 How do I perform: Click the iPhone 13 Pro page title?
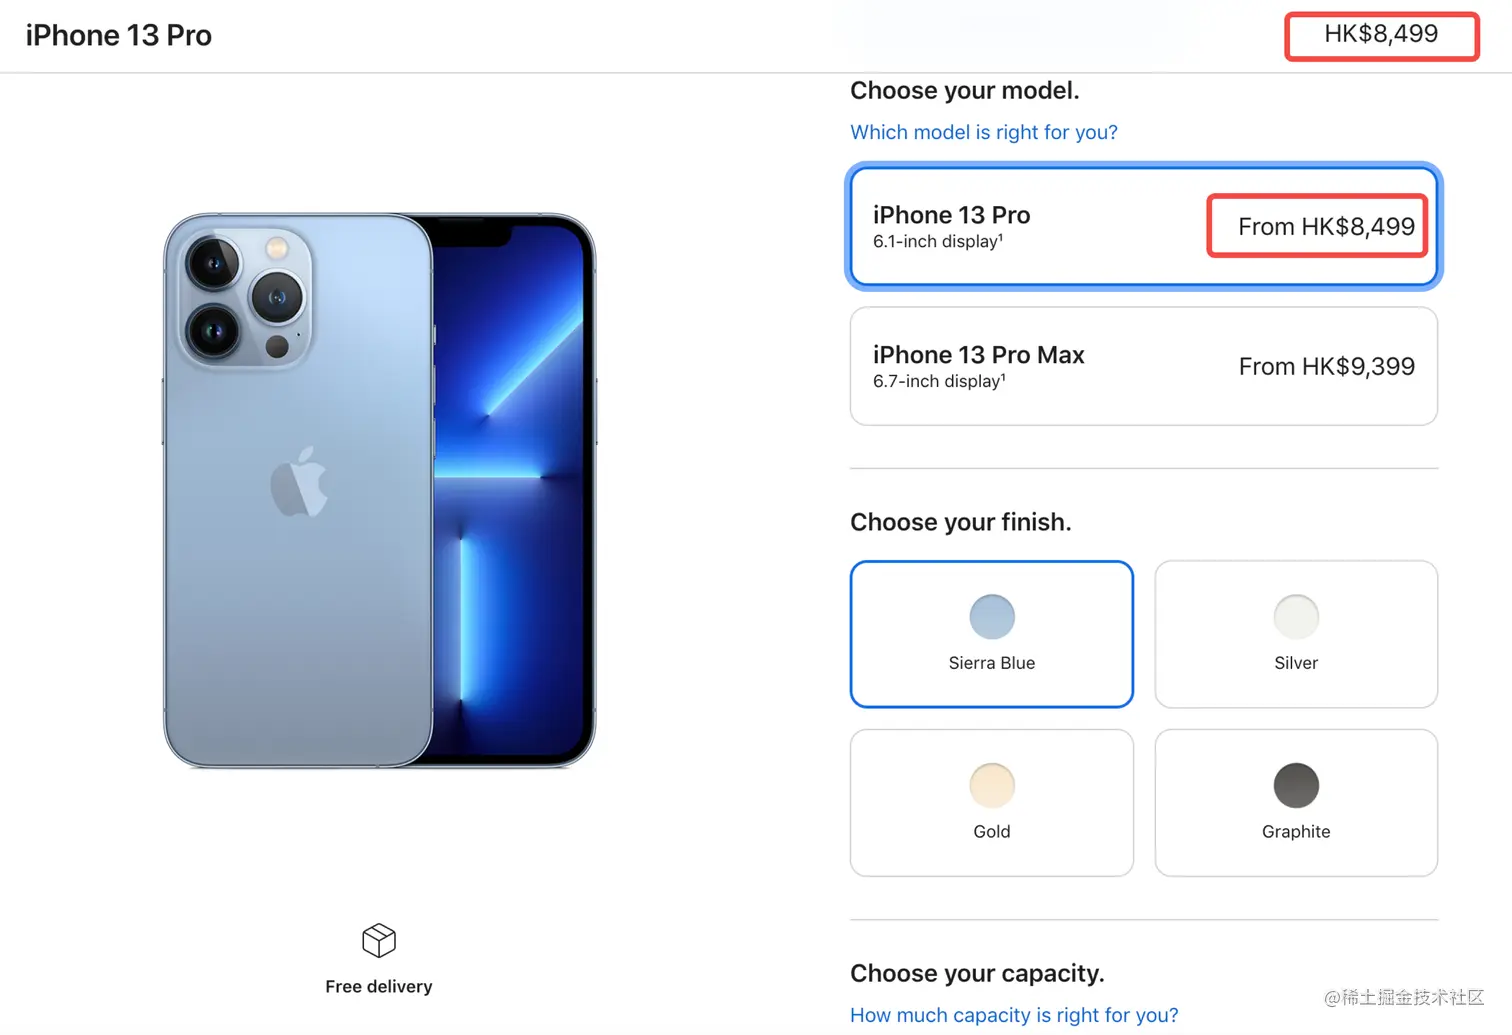pos(119,35)
